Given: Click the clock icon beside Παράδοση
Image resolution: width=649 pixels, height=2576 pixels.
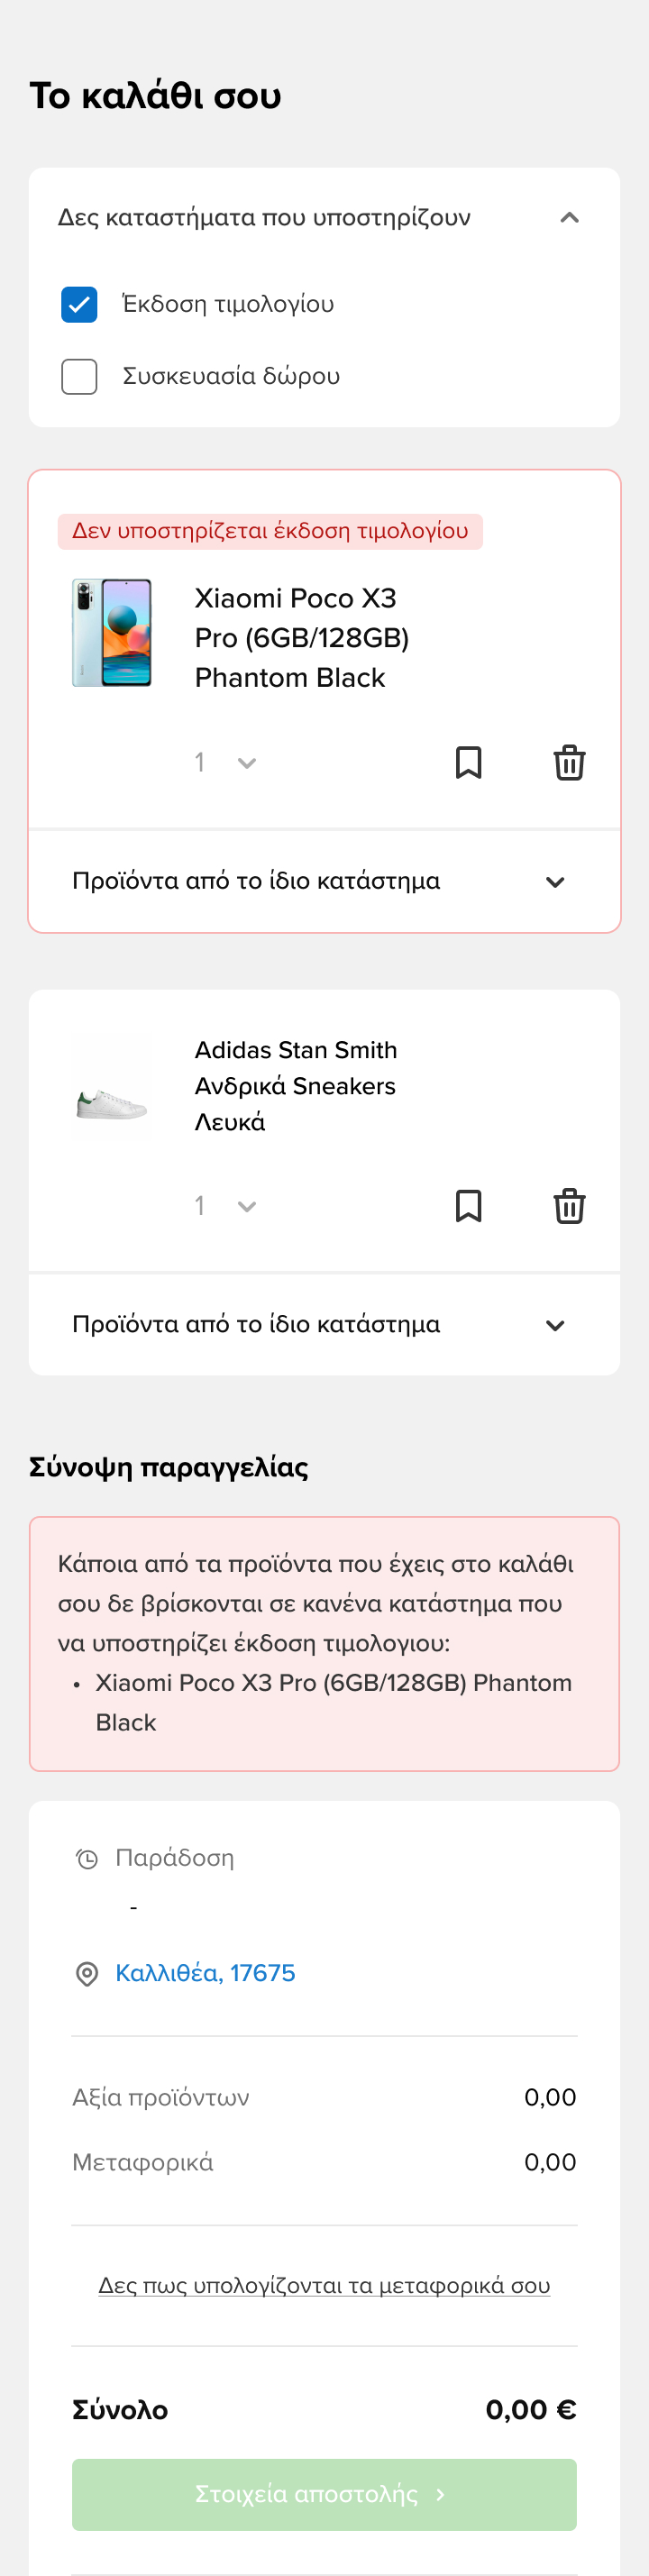Looking at the screenshot, I should click(x=87, y=1859).
